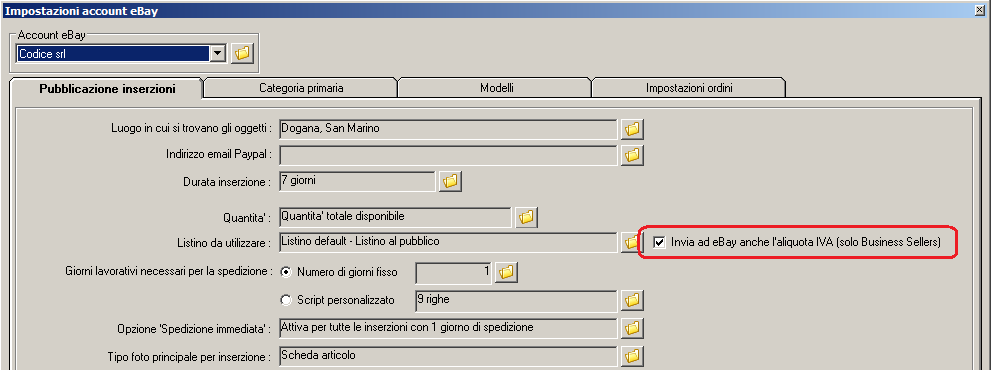991x370 pixels.
Task: Open folder icon beside 9 righe script field
Action: (632, 300)
